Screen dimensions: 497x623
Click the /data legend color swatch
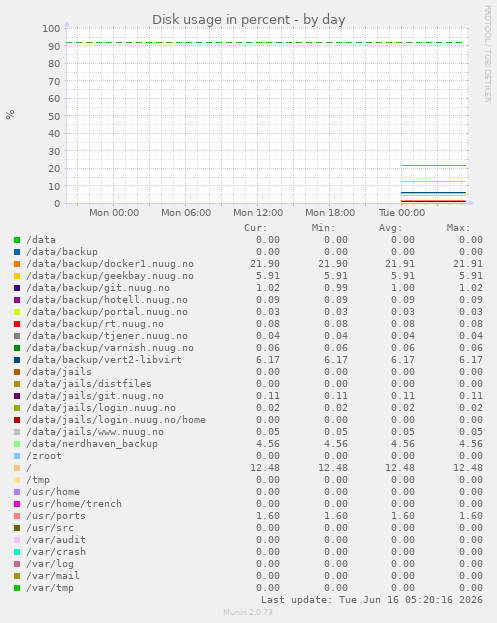tap(17, 240)
